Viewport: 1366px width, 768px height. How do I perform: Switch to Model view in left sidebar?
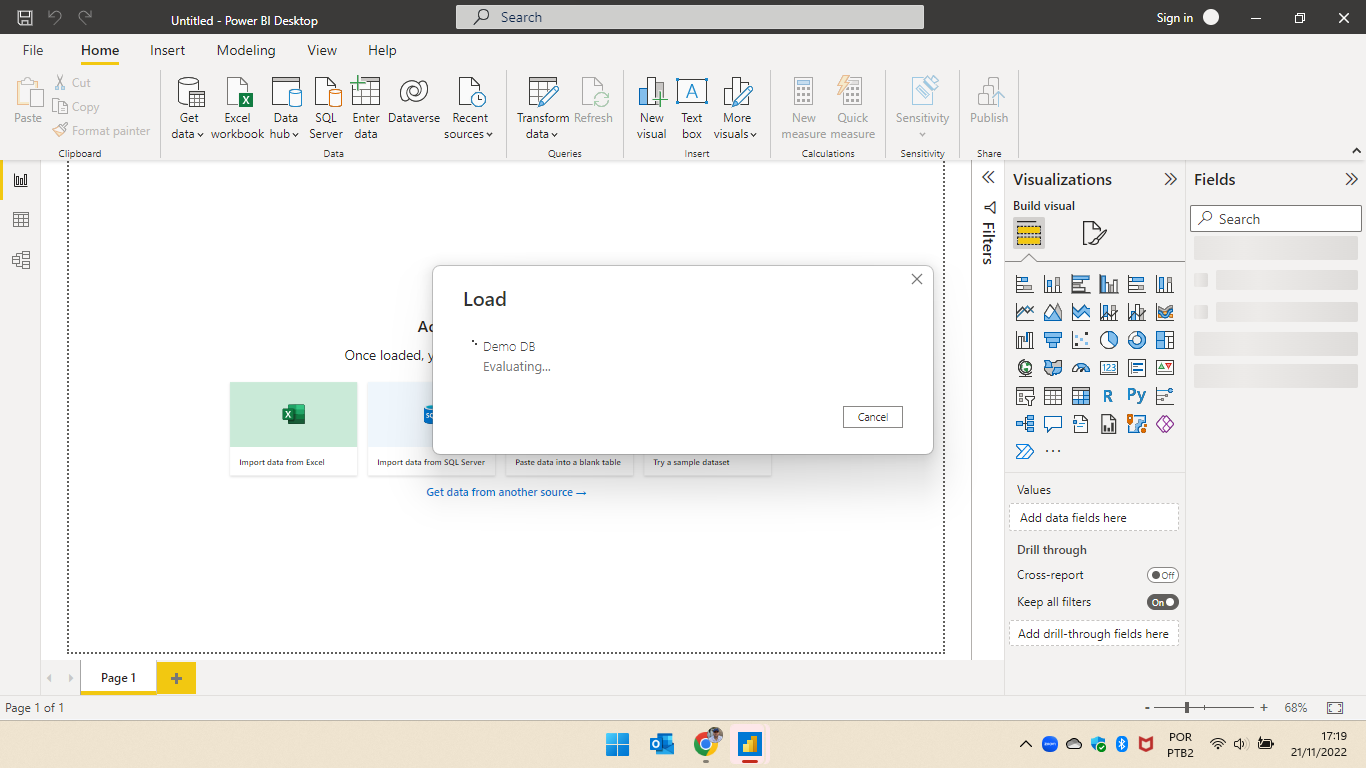pos(20,260)
